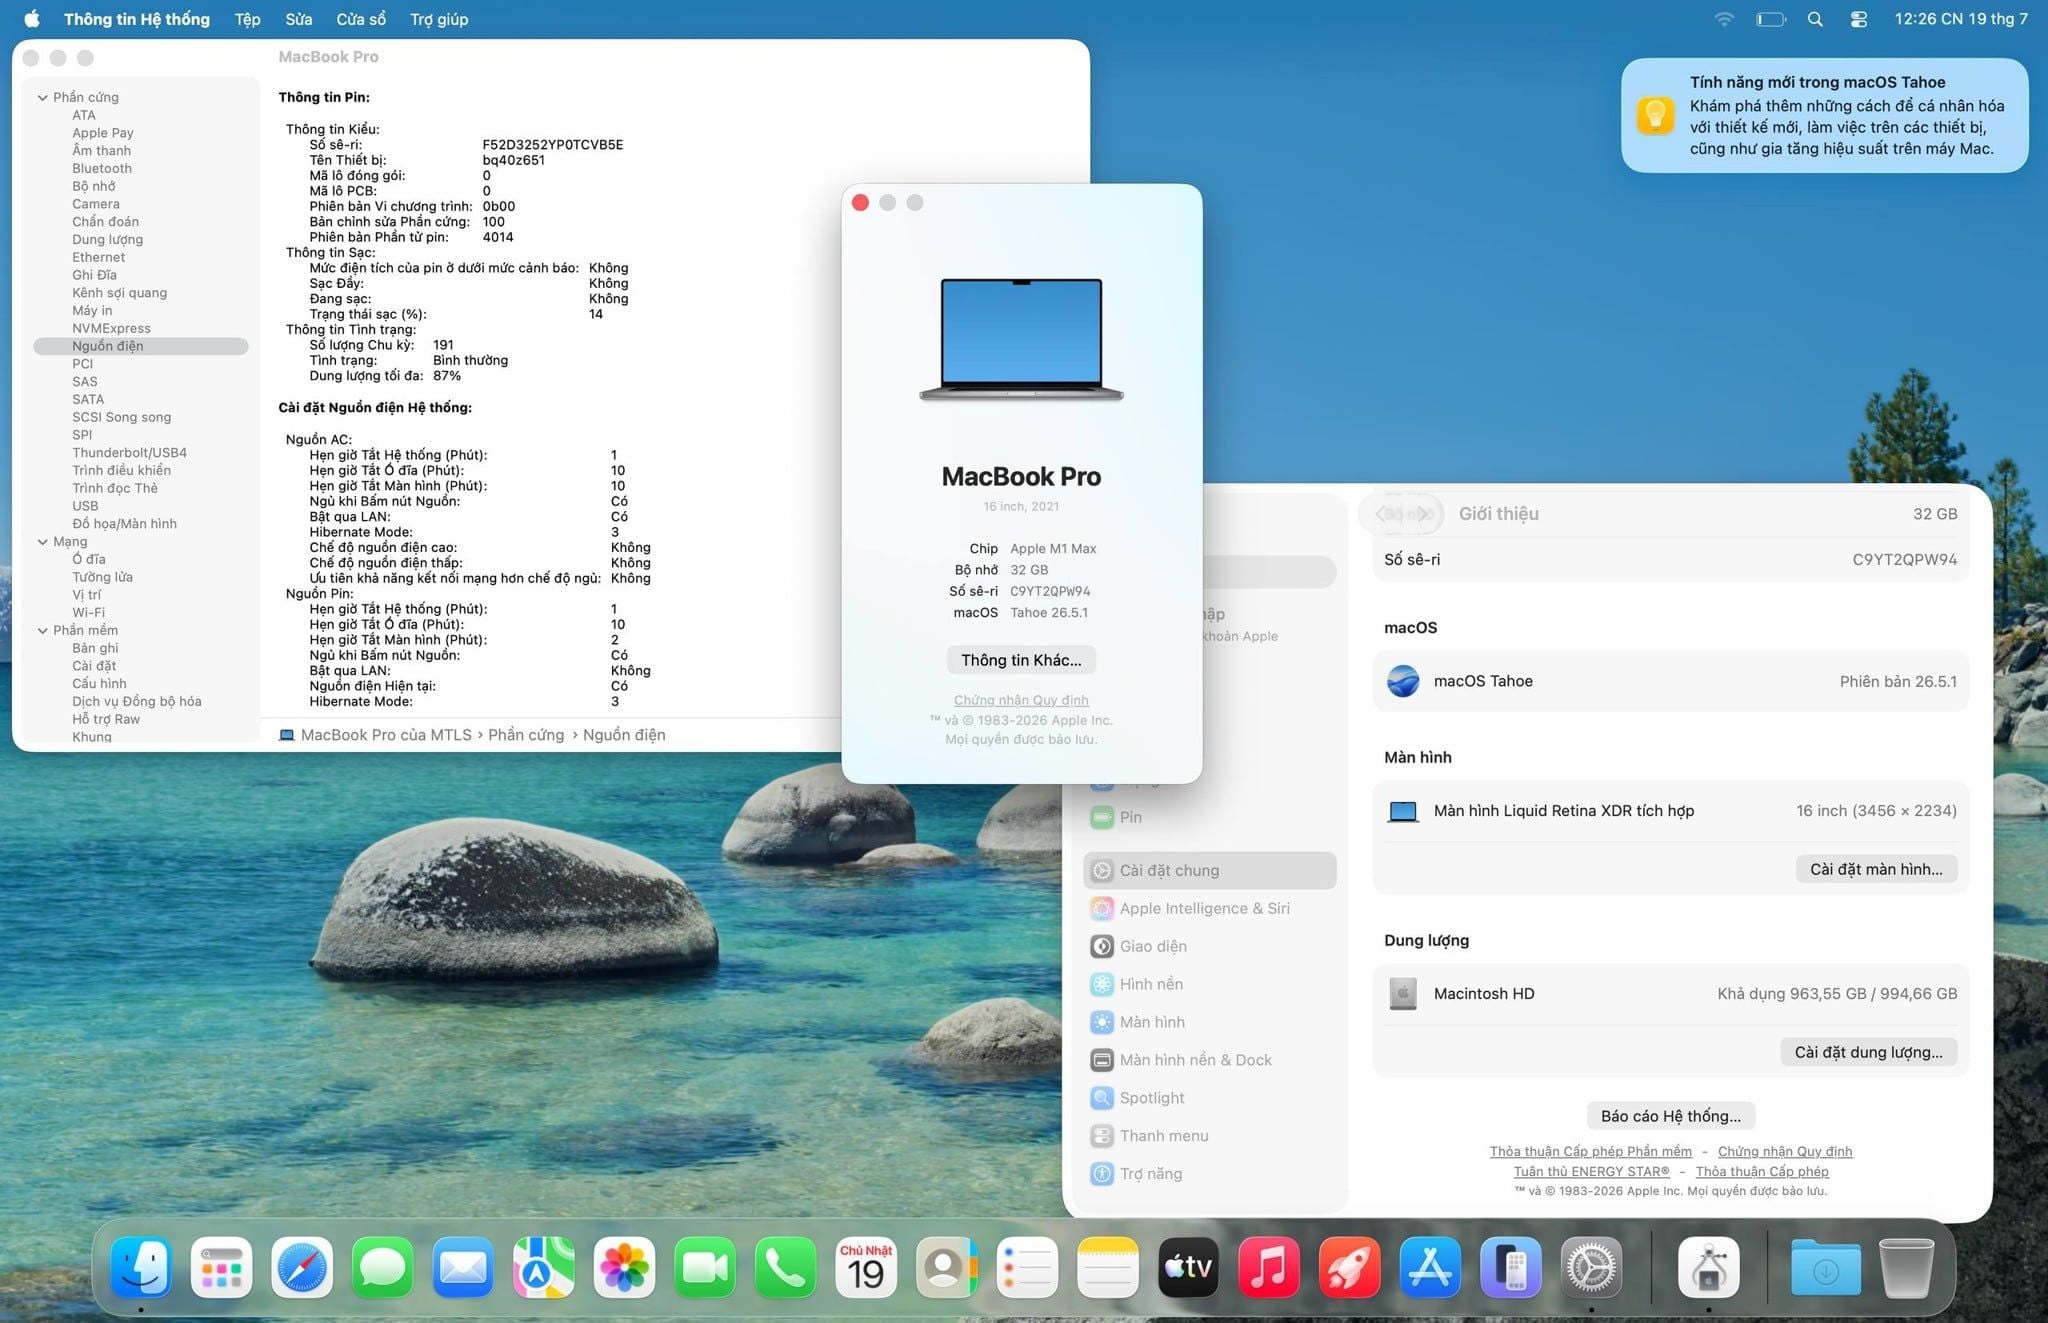Select Đồ họa/Màn hình in the sidebar

click(x=124, y=523)
